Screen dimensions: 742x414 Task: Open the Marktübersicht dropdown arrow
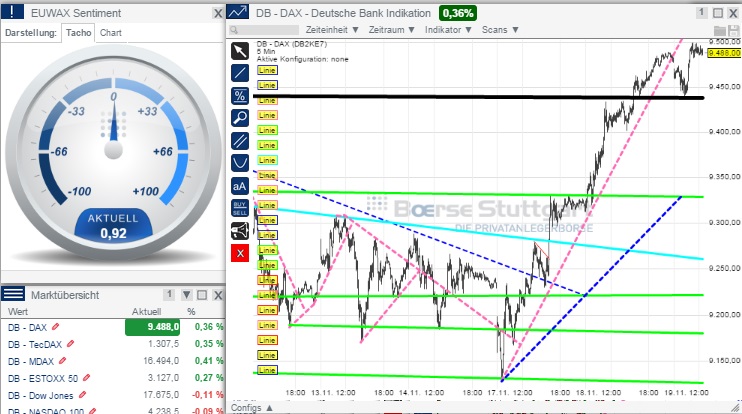pyautogui.click(x=187, y=295)
